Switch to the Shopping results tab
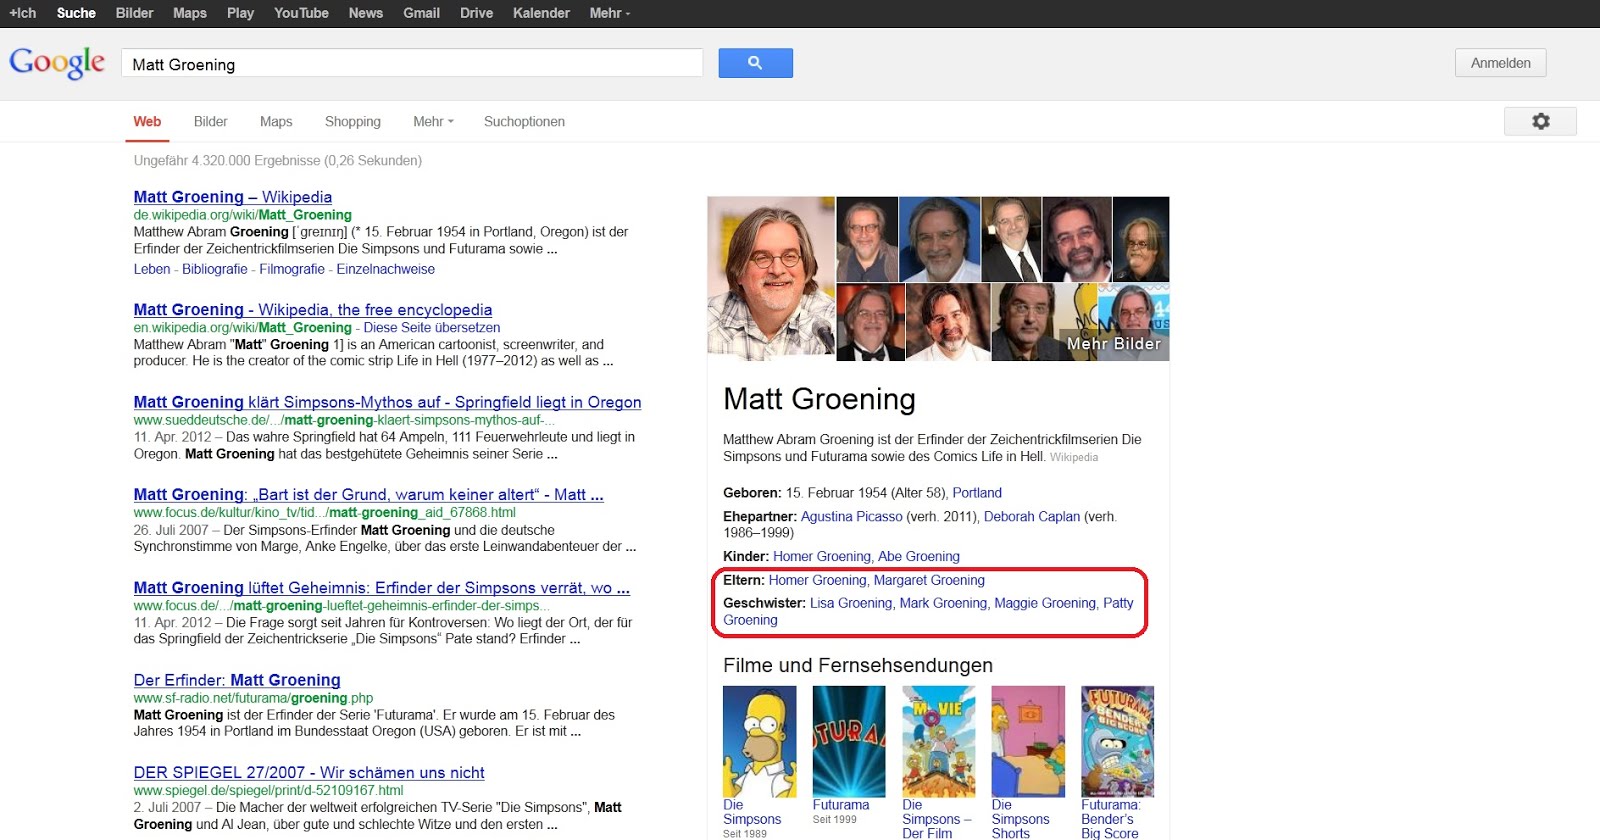Screen dimensions: 1600x840 point(352,121)
